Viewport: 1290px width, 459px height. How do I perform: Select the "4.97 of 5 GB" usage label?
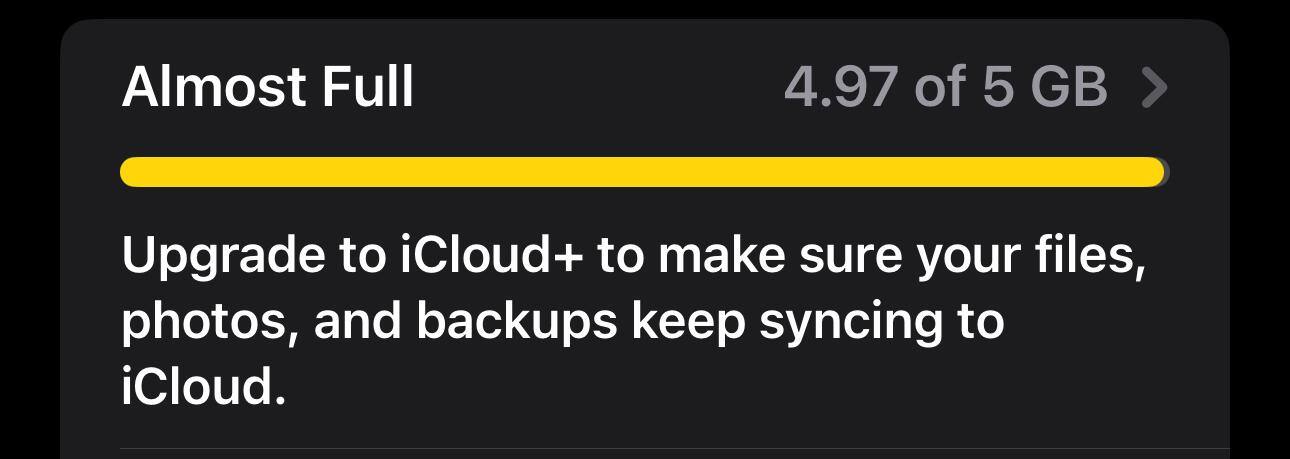[945, 88]
